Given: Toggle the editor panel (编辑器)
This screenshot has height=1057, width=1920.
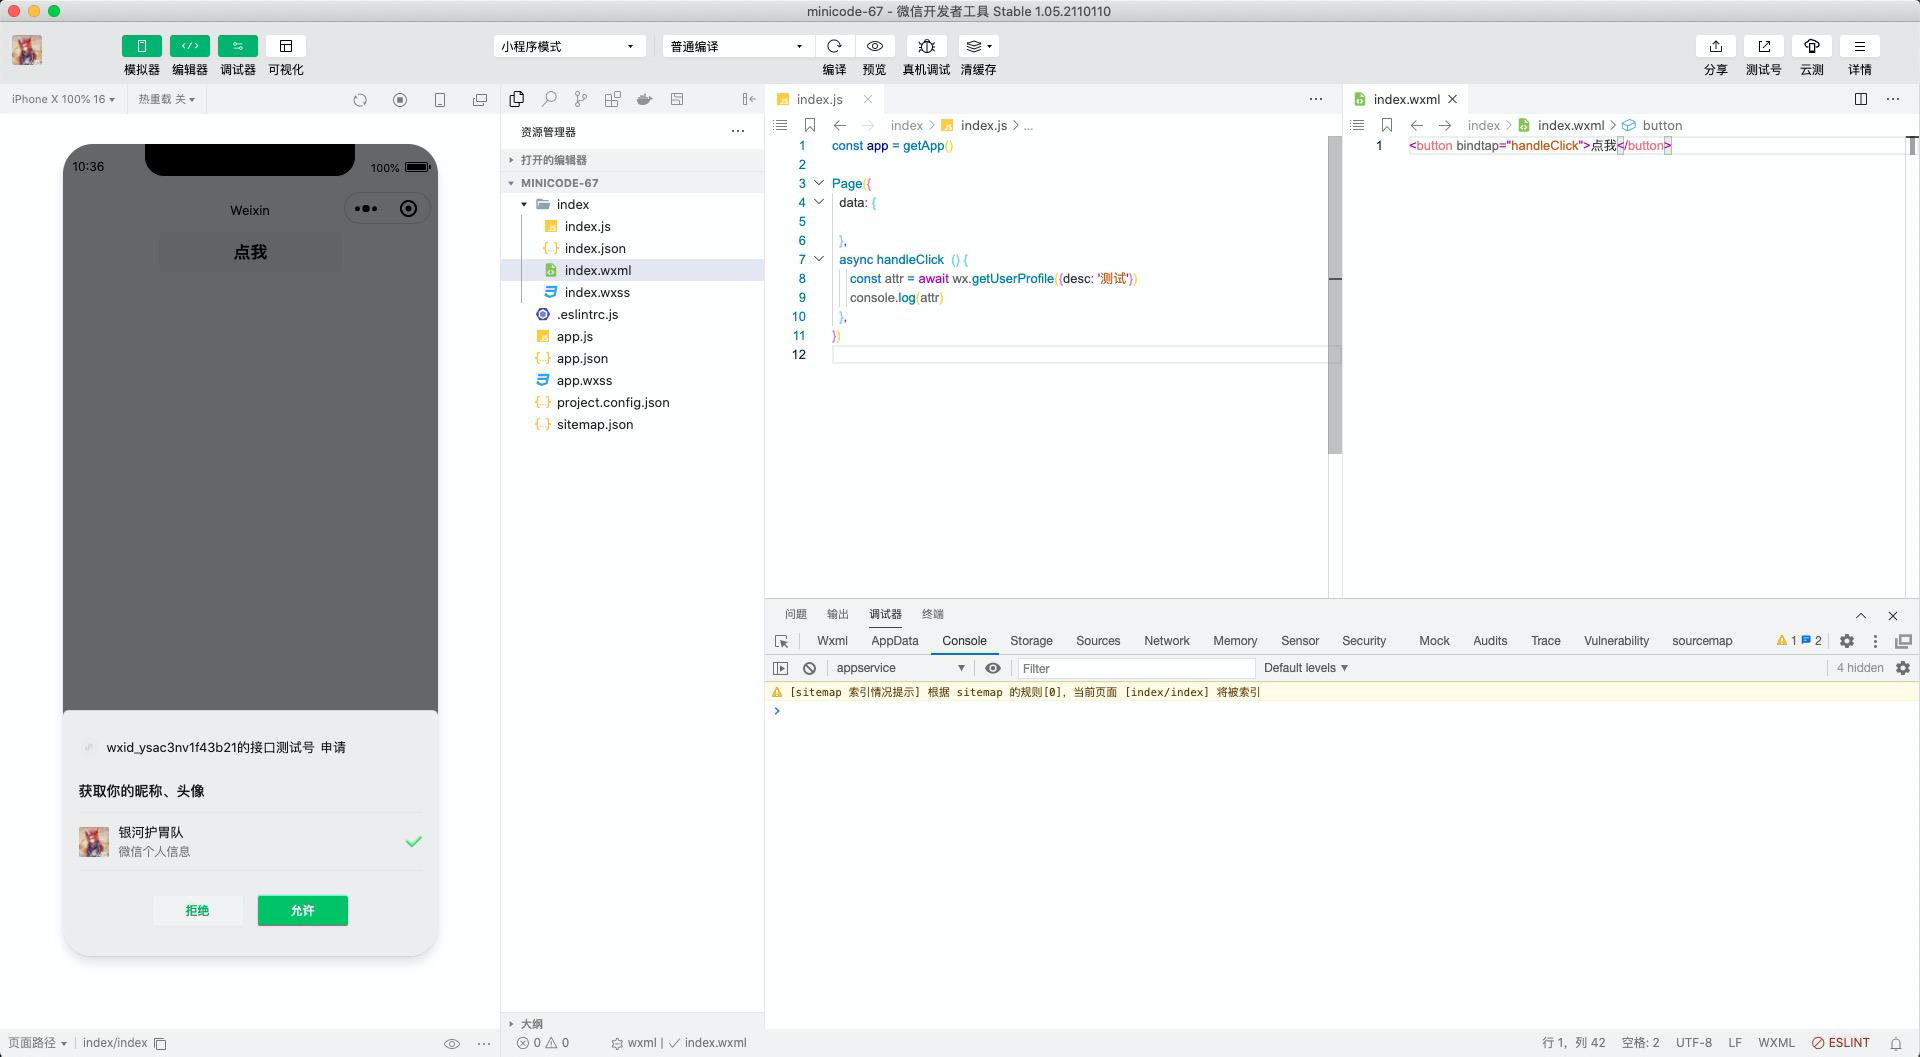Looking at the screenshot, I should coord(189,46).
